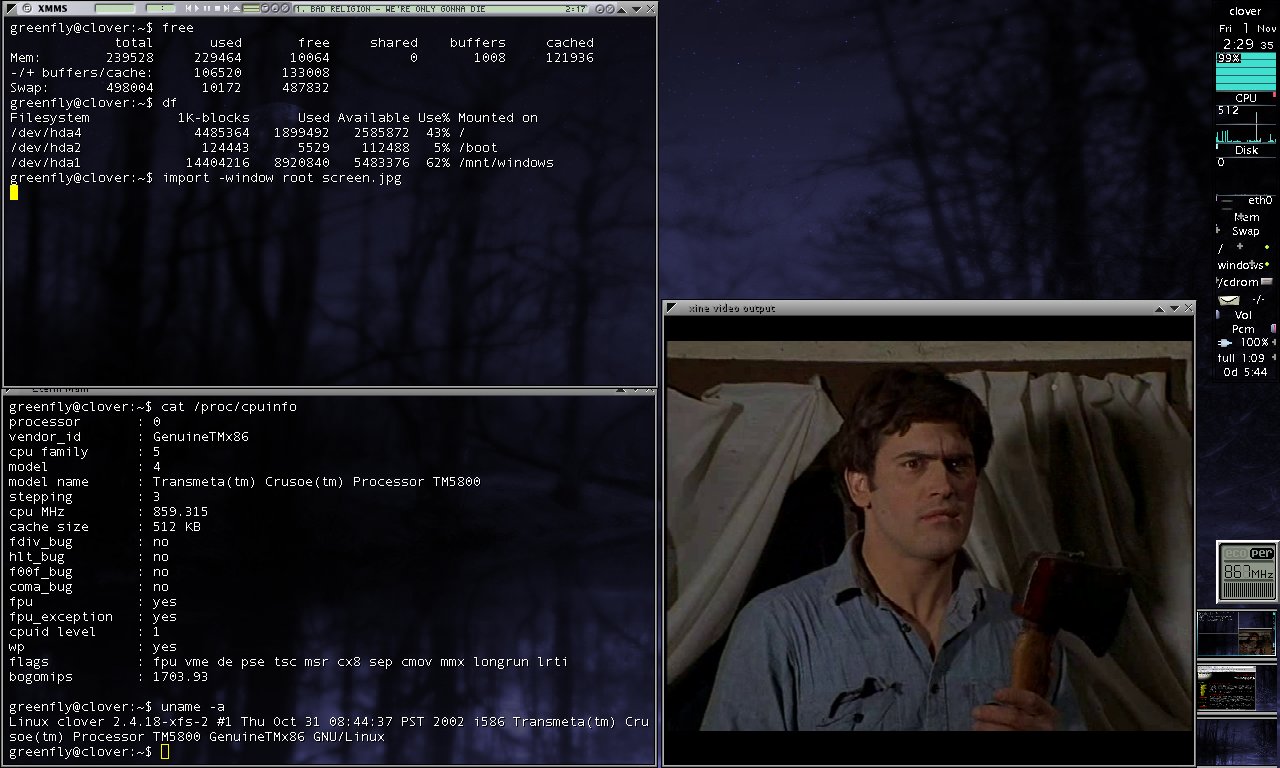
Task: Stop playback in the XMMS bar
Action: click(x=217, y=8)
